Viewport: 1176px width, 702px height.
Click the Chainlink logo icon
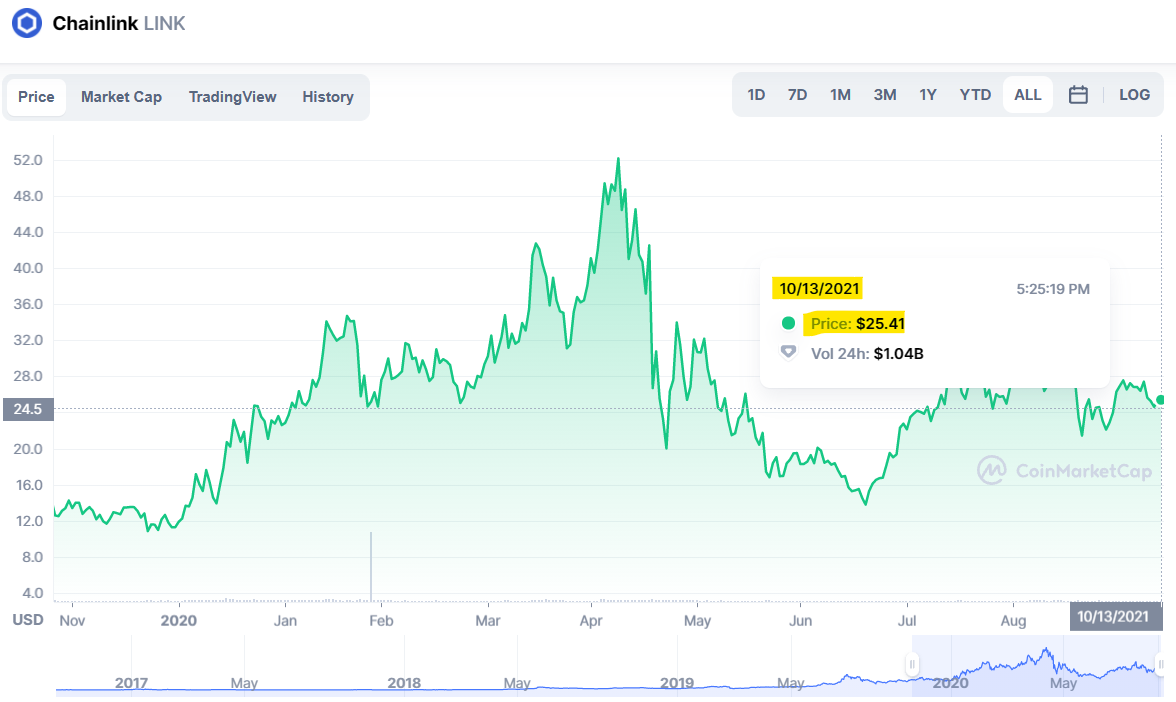tap(27, 23)
